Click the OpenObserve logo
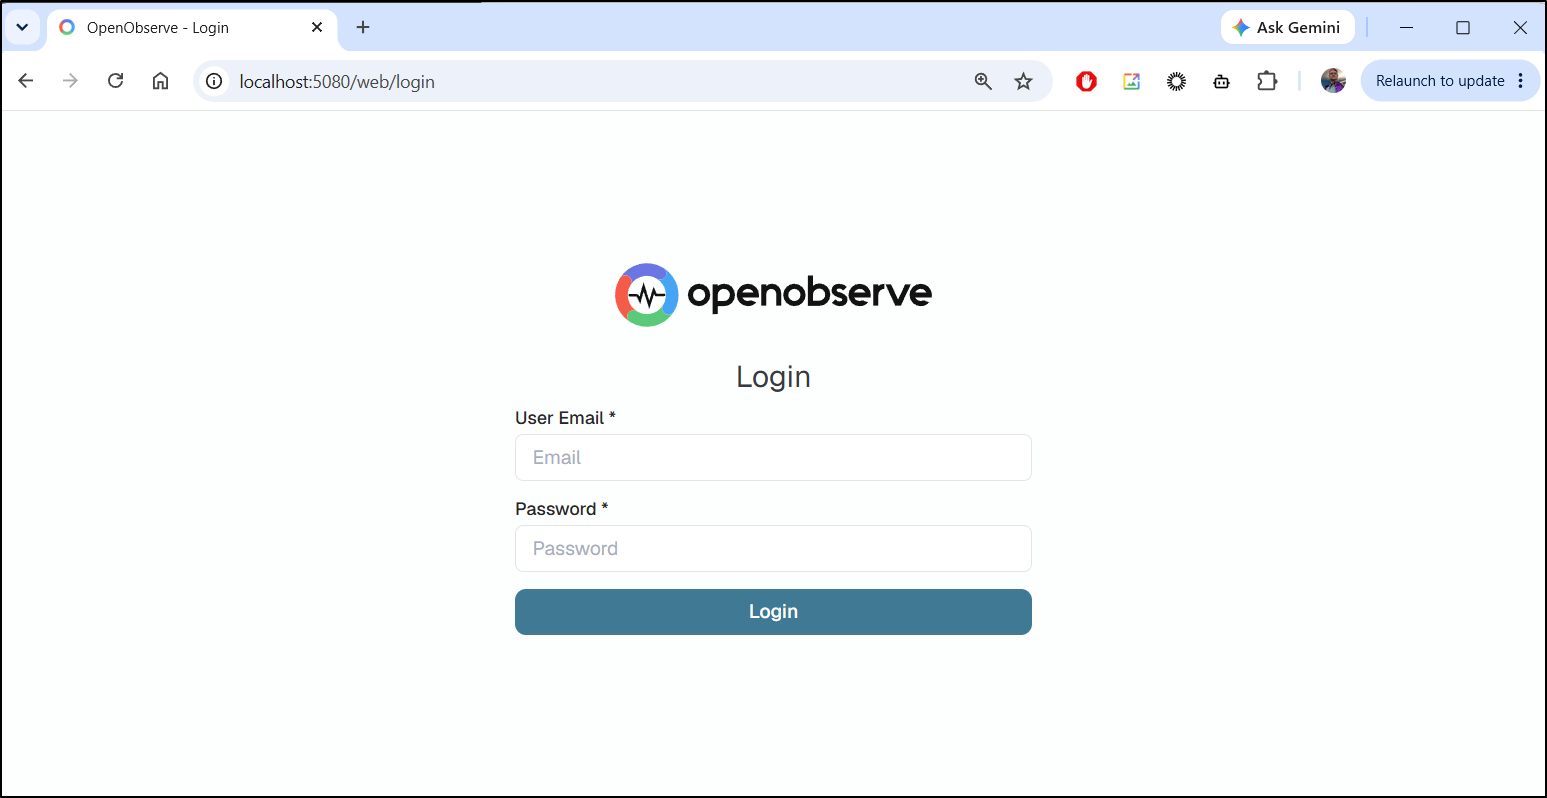This screenshot has width=1547, height=798. tap(773, 294)
